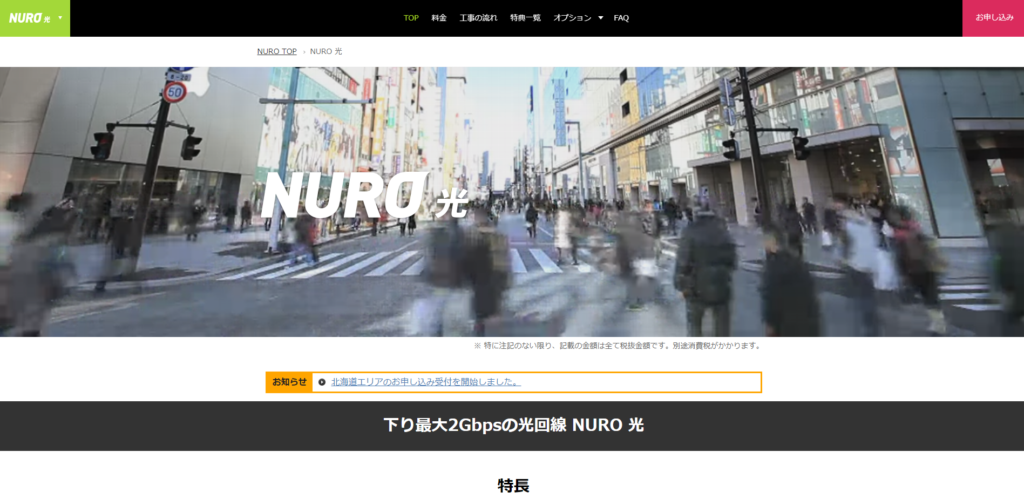The height and width of the screenshot is (499, 1024).
Task: Select the NURO 光 breadcrumb text
Action: click(x=326, y=52)
